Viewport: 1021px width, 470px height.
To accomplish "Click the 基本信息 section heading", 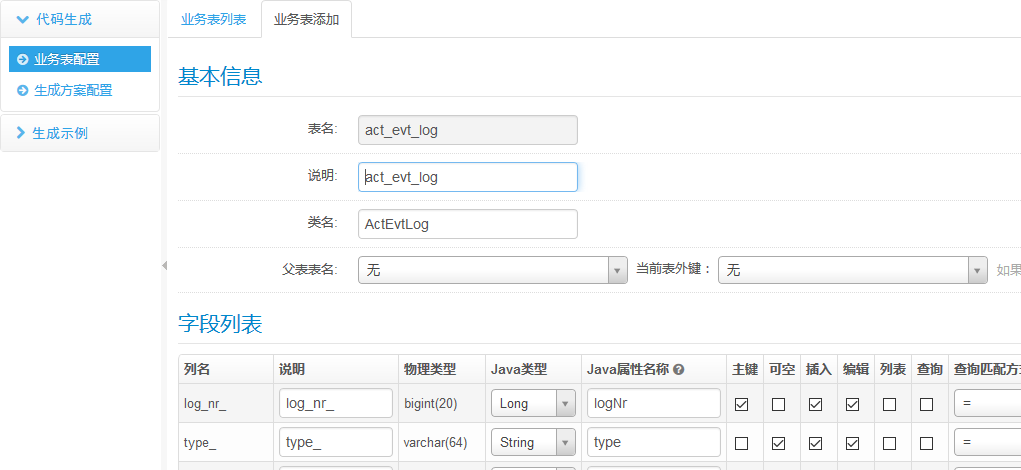I will (220, 77).
